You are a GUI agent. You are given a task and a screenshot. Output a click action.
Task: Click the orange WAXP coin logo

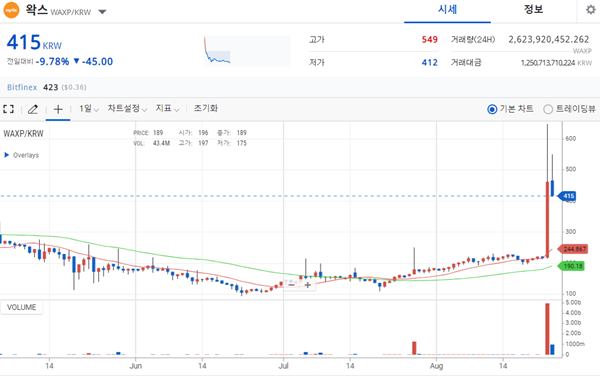pos(11,10)
